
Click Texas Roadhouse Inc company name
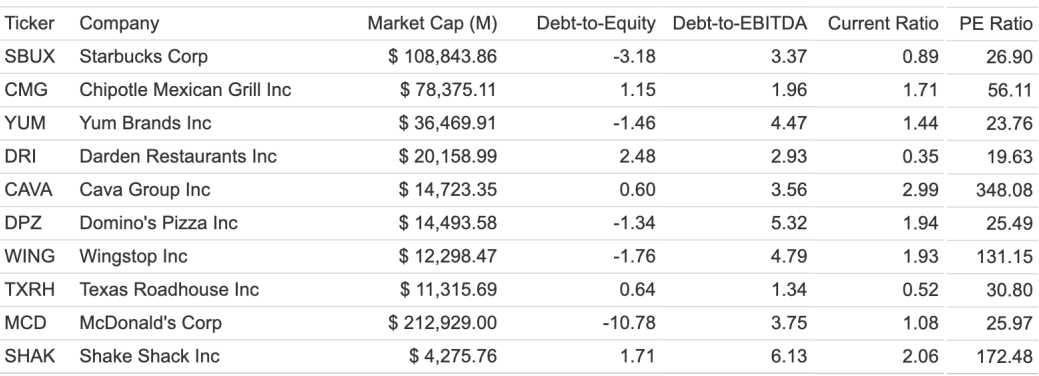[169, 289]
